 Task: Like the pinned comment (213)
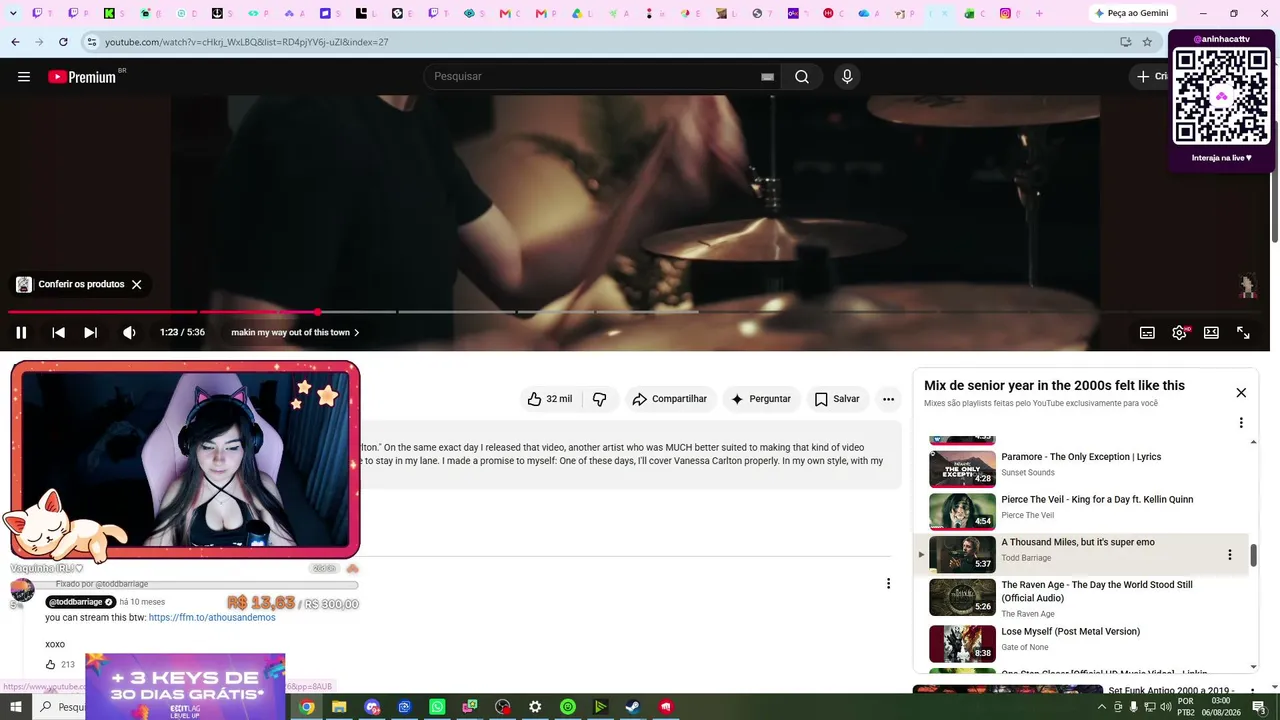[51, 664]
